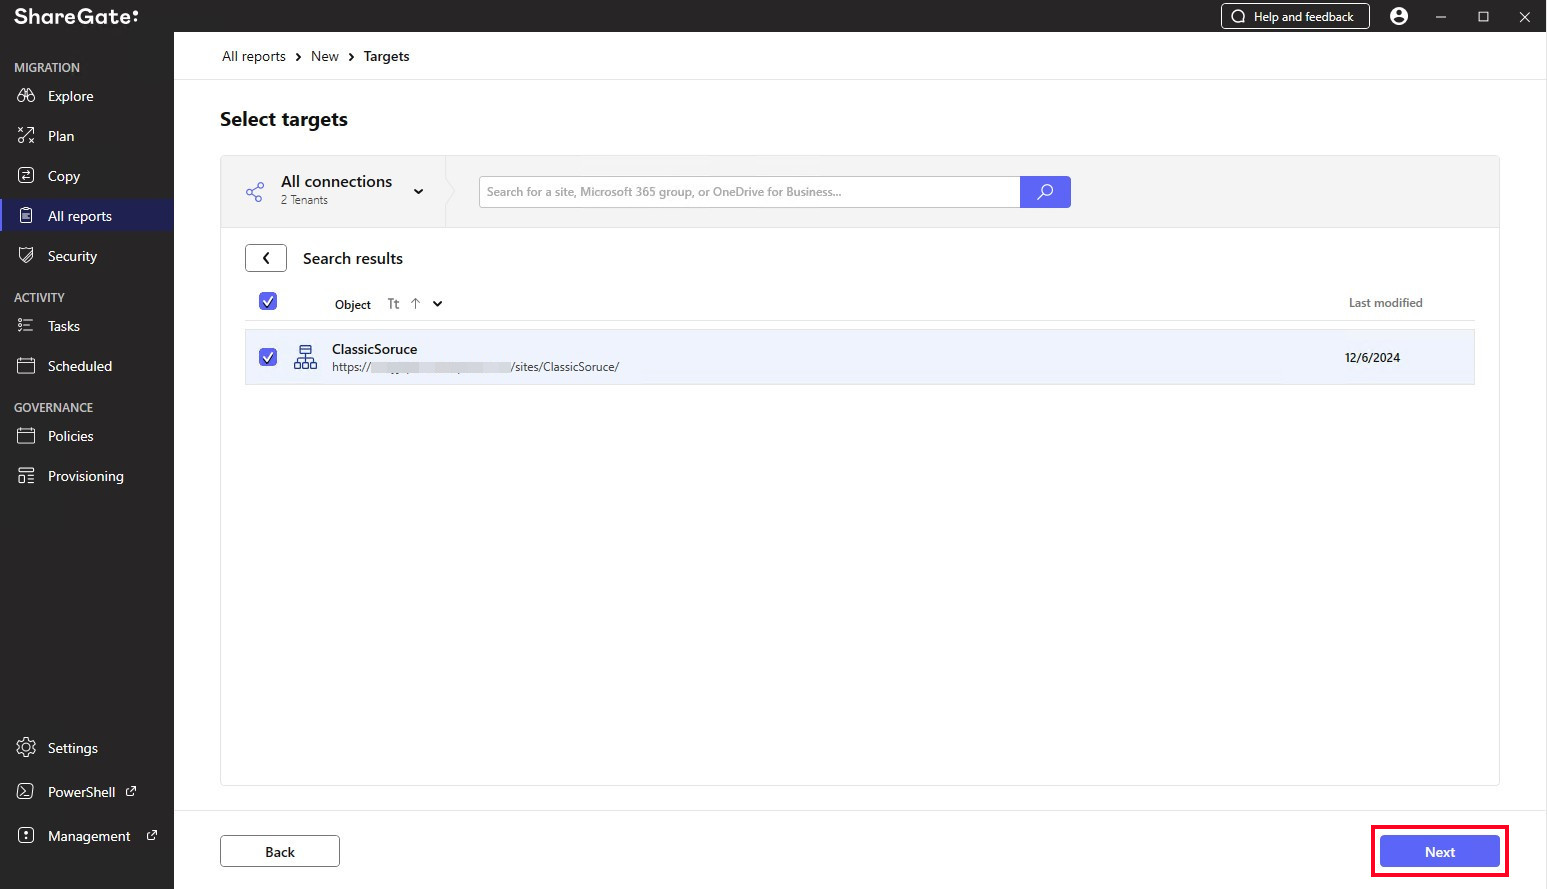Image resolution: width=1547 pixels, height=889 pixels.
Task: Toggle sort direction arrow beside Object
Action: click(x=415, y=304)
